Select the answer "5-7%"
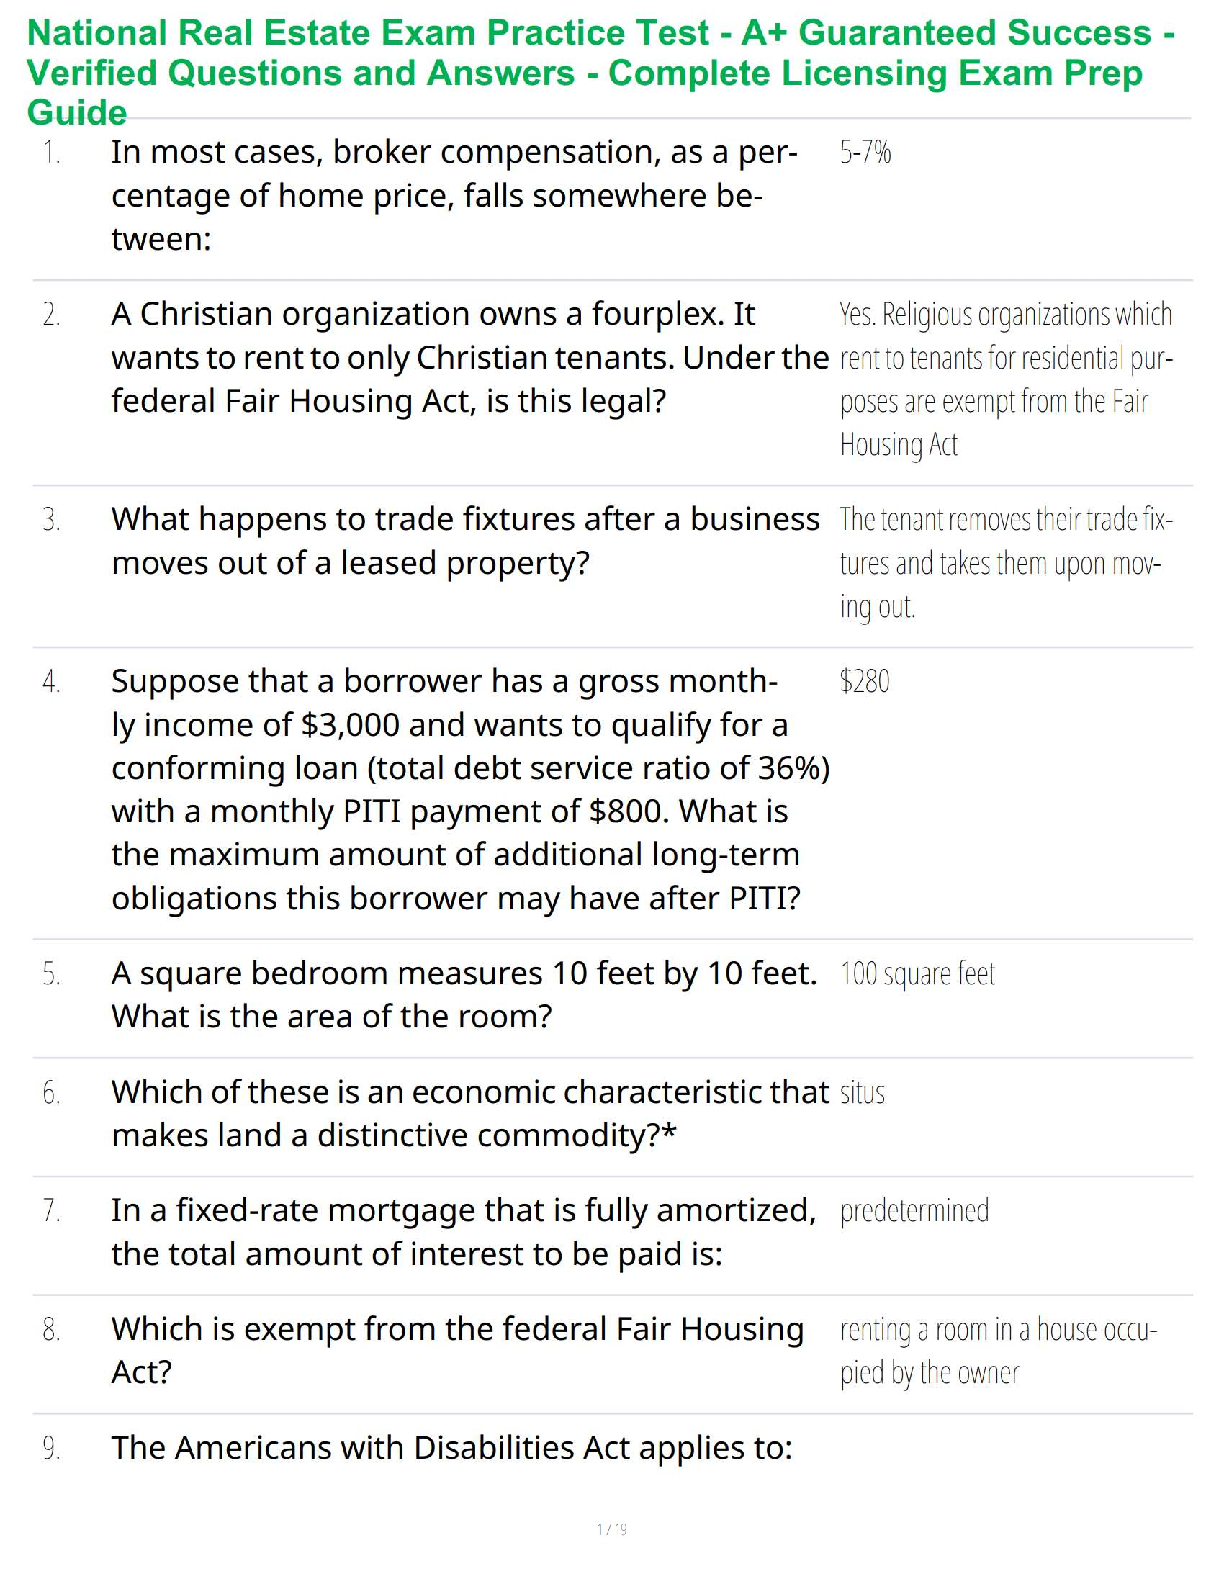Viewport: 1224px width, 1584px height. pyautogui.click(x=865, y=153)
